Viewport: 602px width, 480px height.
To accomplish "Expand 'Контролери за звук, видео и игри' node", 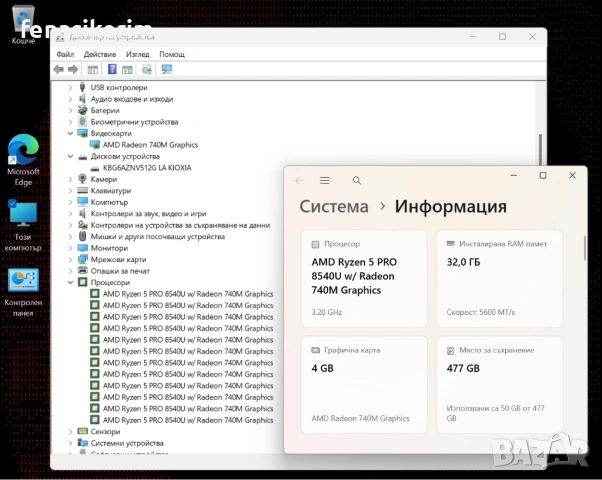I will (70, 214).
